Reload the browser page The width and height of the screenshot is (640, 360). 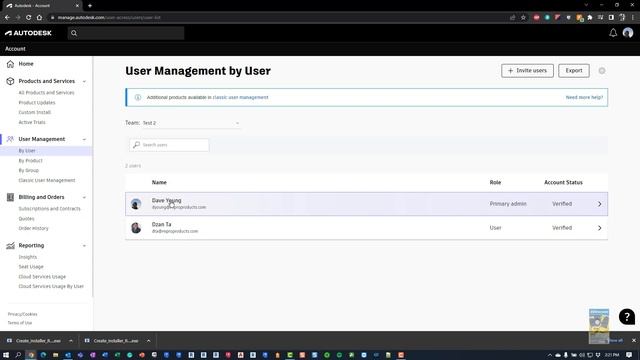click(x=29, y=18)
